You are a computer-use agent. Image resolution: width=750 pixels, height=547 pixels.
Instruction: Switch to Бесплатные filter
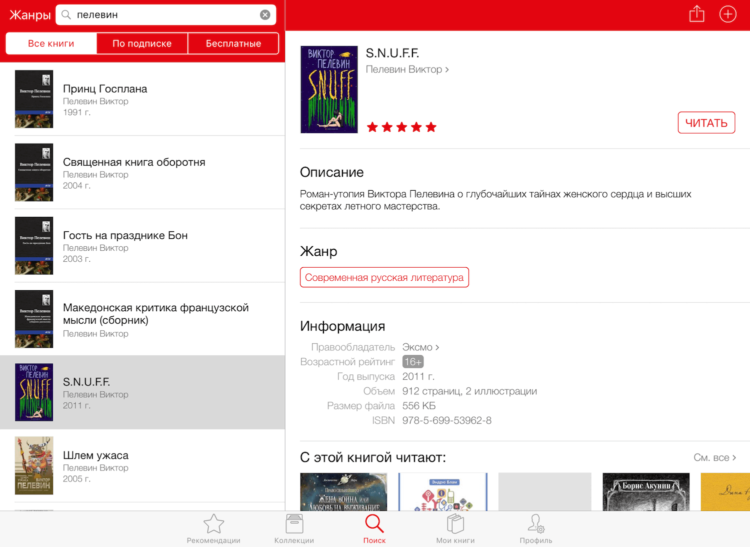tap(233, 44)
